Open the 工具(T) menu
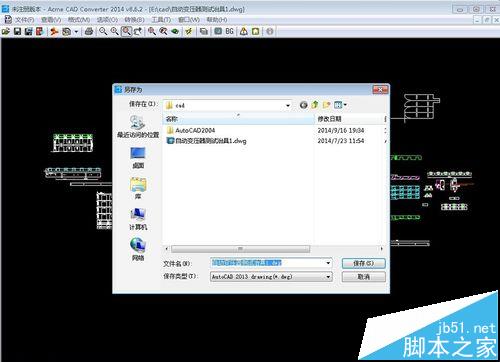This screenshot has height=362, width=500. [x=161, y=20]
